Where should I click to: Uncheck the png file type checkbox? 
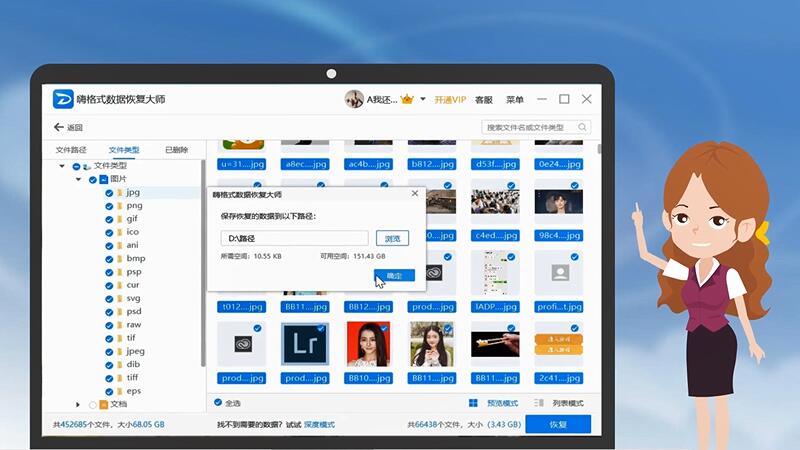tap(109, 206)
